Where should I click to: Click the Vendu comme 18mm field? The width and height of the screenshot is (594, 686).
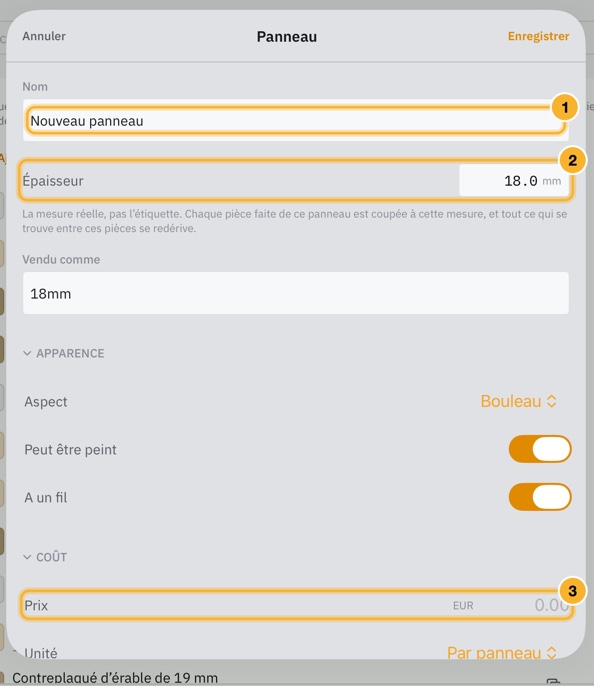tap(296, 293)
